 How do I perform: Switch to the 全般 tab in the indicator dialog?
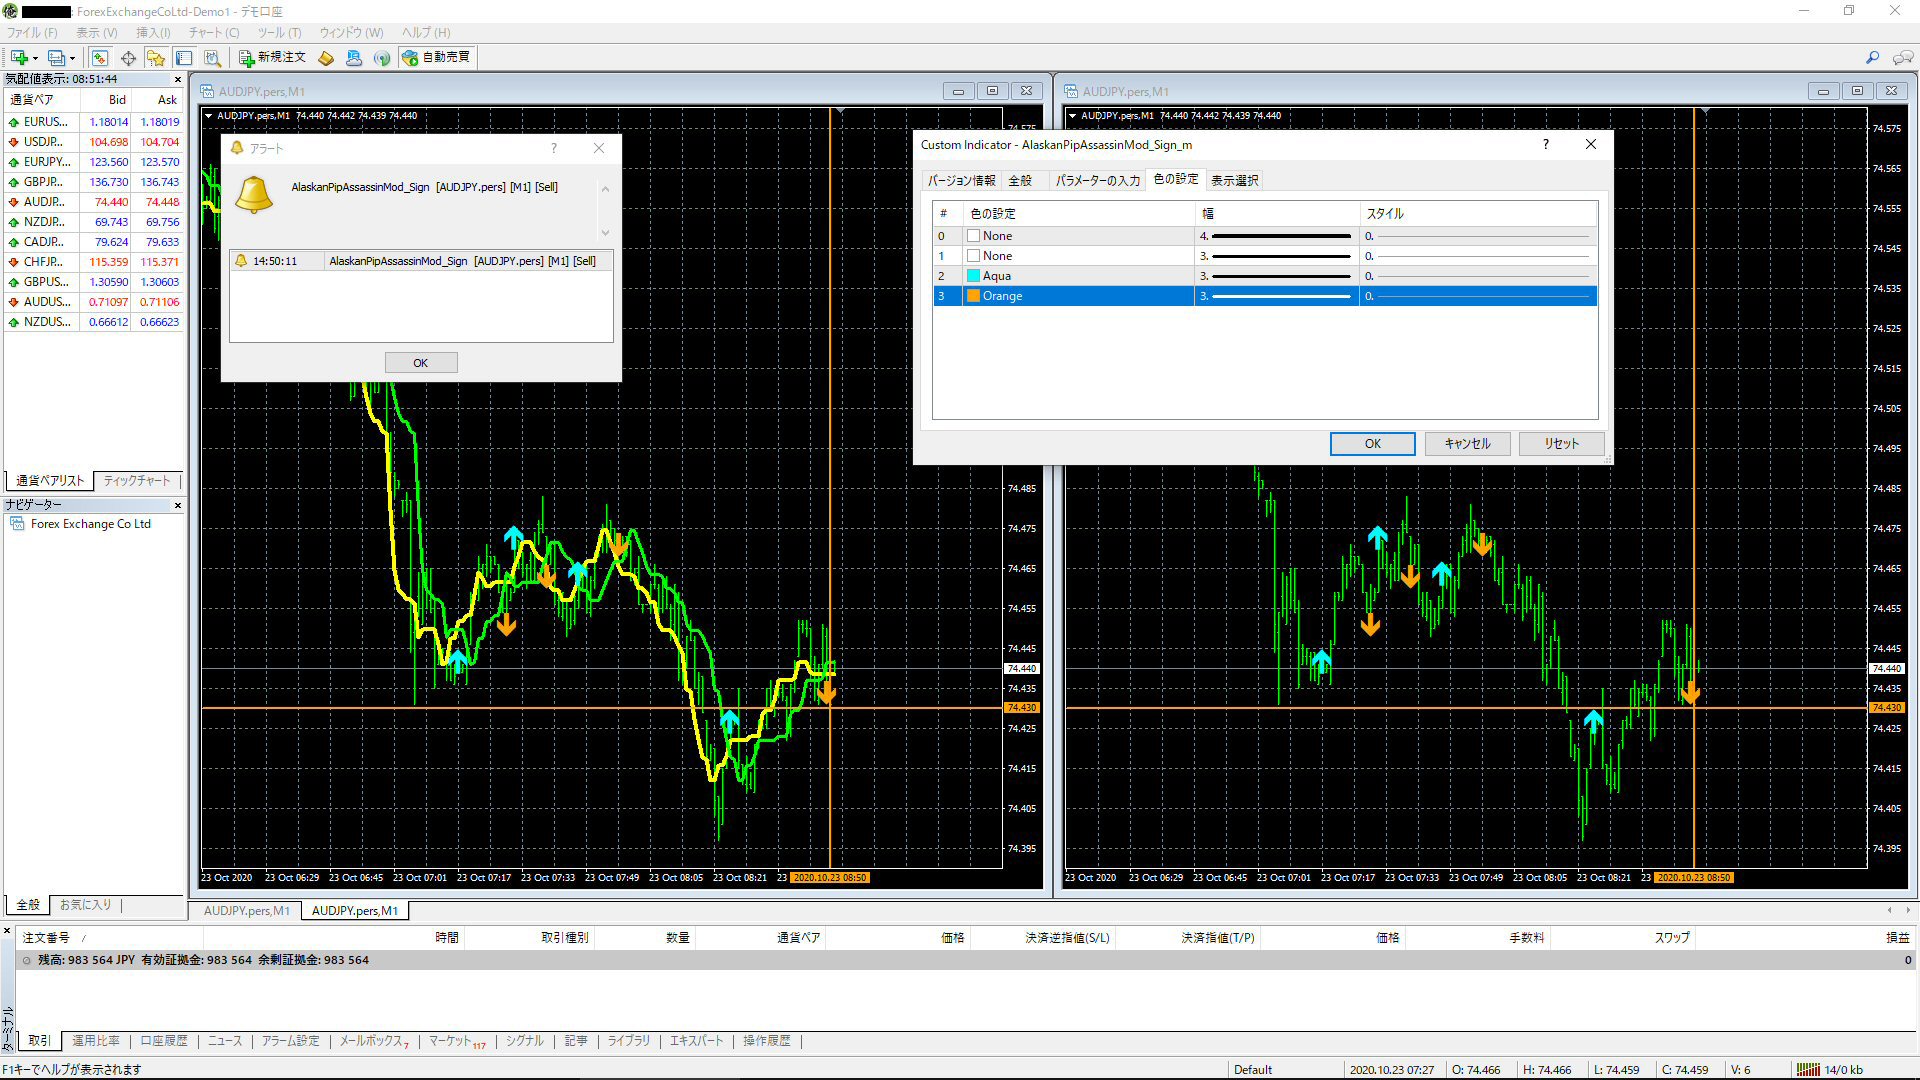coord(1020,181)
